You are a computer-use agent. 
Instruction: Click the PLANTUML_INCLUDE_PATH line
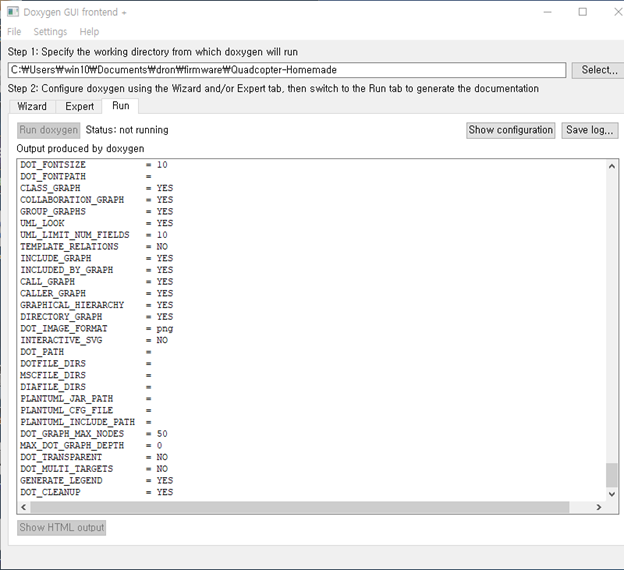(x=86, y=422)
